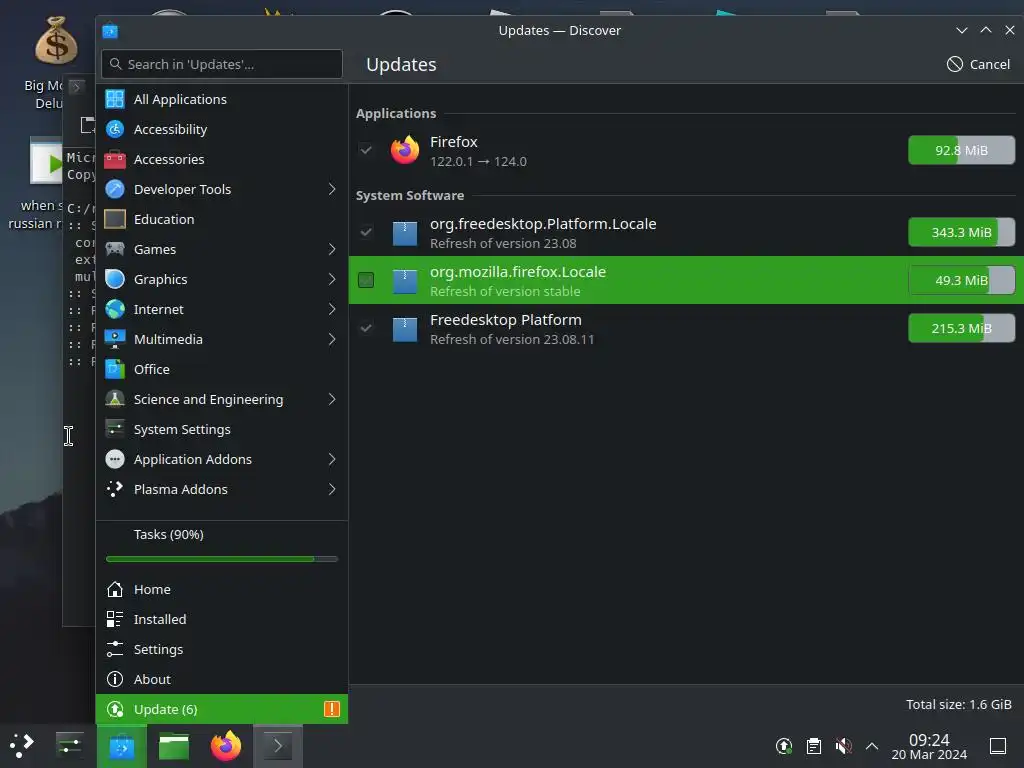The image size is (1024, 768).
Task: Open System Settings from the taskbar
Action: (69, 746)
